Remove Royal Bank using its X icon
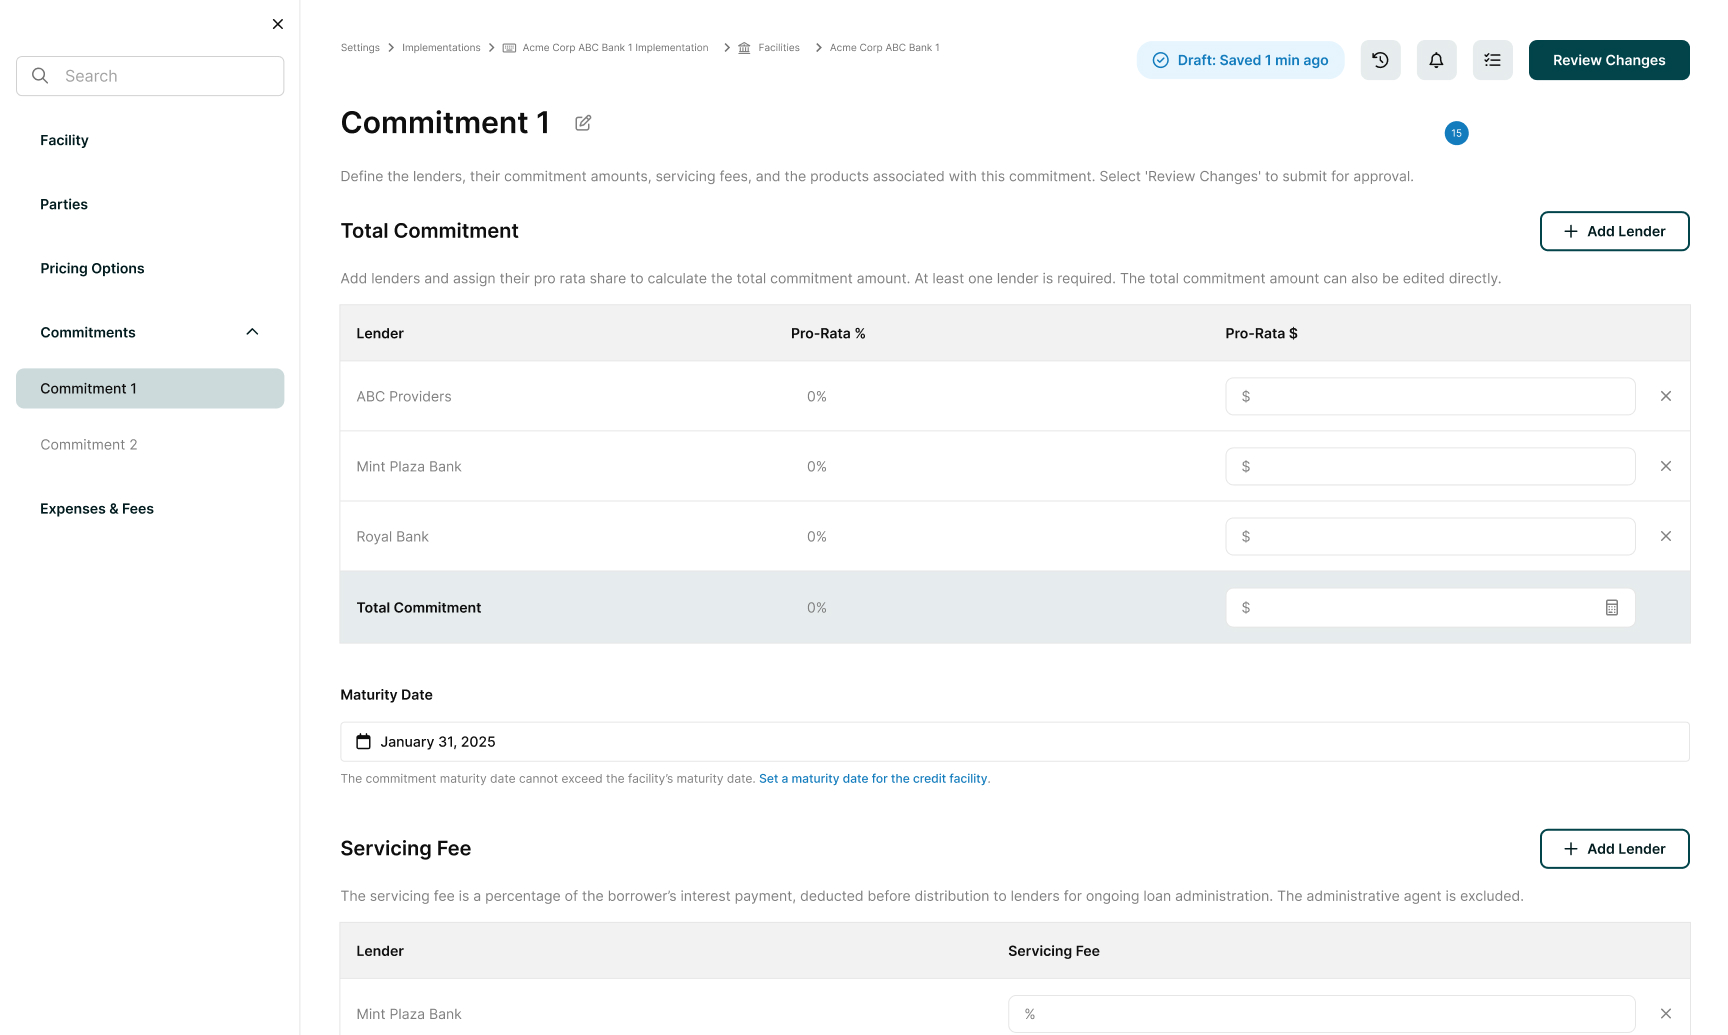The width and height of the screenshot is (1728, 1035). 1666,536
